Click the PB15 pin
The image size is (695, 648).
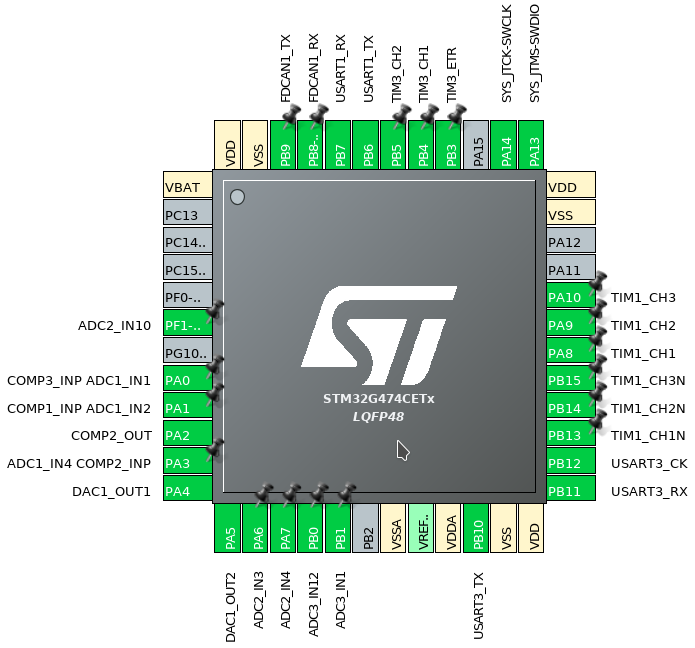pos(571,379)
